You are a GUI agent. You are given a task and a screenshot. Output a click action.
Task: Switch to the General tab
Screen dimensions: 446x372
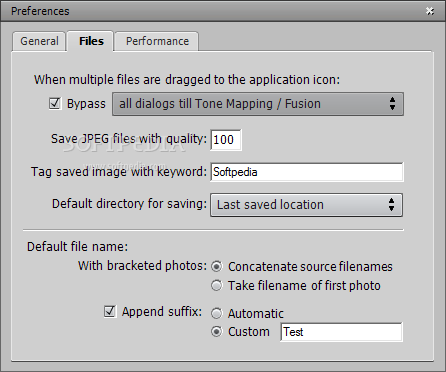pyautogui.click(x=39, y=41)
